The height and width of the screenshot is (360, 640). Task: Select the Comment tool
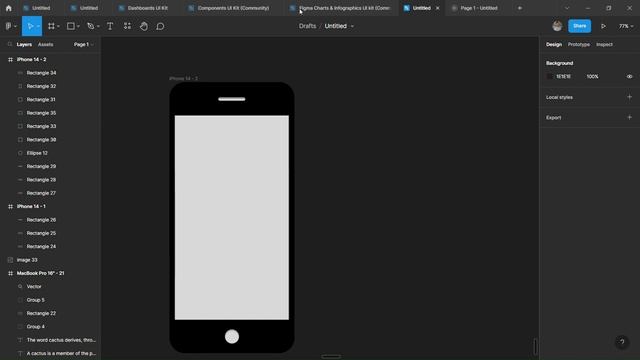pos(160,26)
